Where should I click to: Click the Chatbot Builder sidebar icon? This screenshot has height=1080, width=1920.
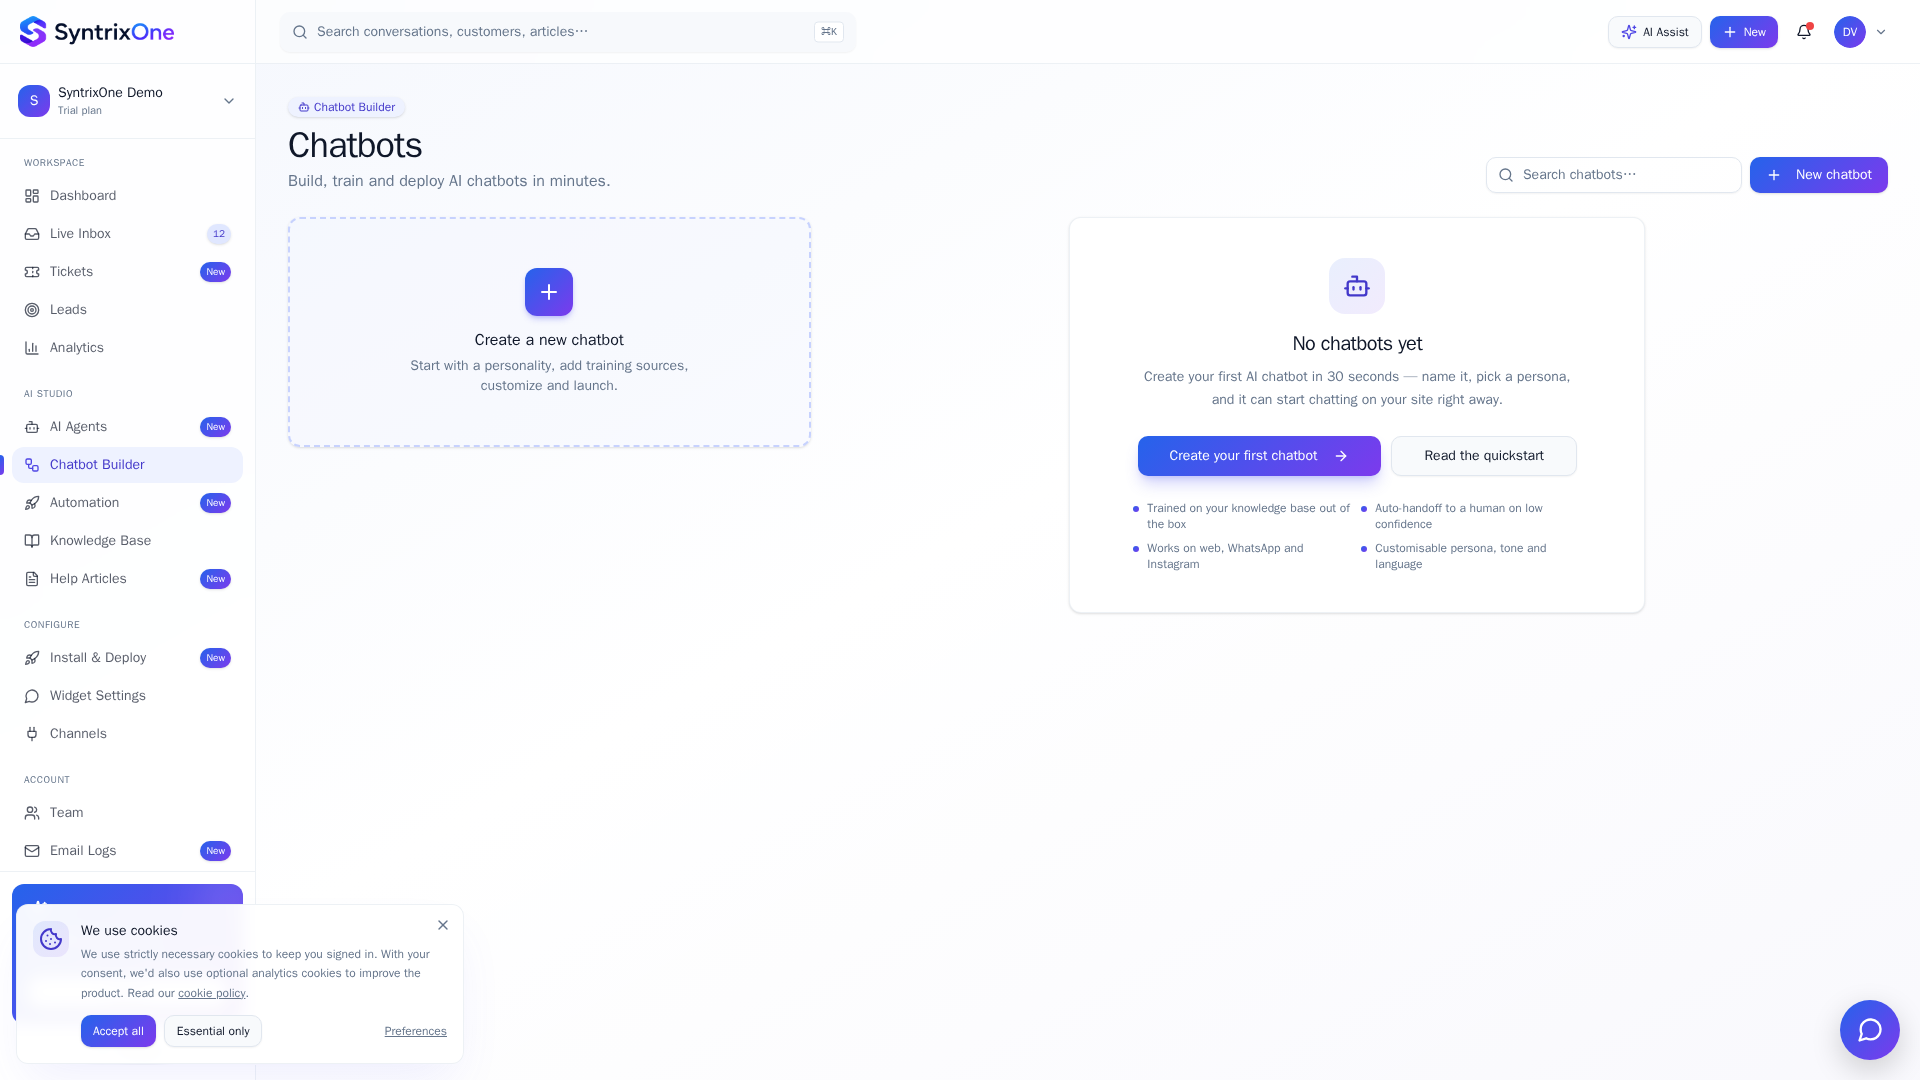pyautogui.click(x=32, y=465)
